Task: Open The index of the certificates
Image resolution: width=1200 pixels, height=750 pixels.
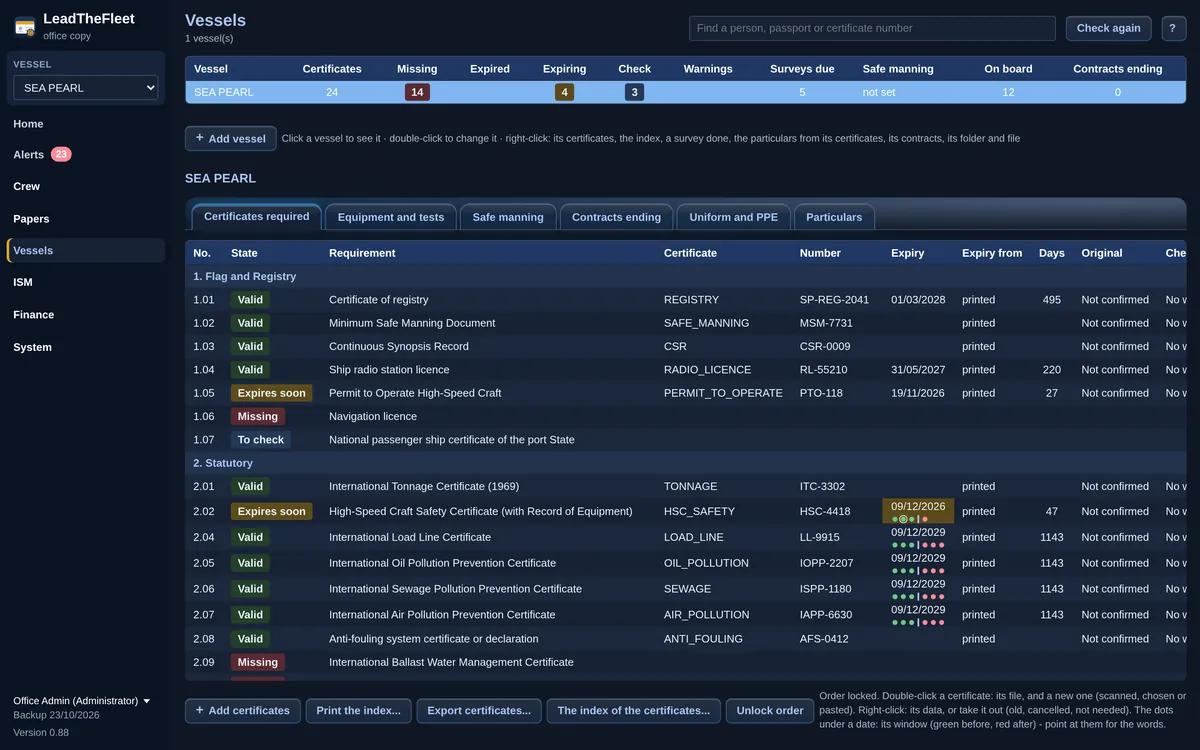Action: click(x=633, y=711)
